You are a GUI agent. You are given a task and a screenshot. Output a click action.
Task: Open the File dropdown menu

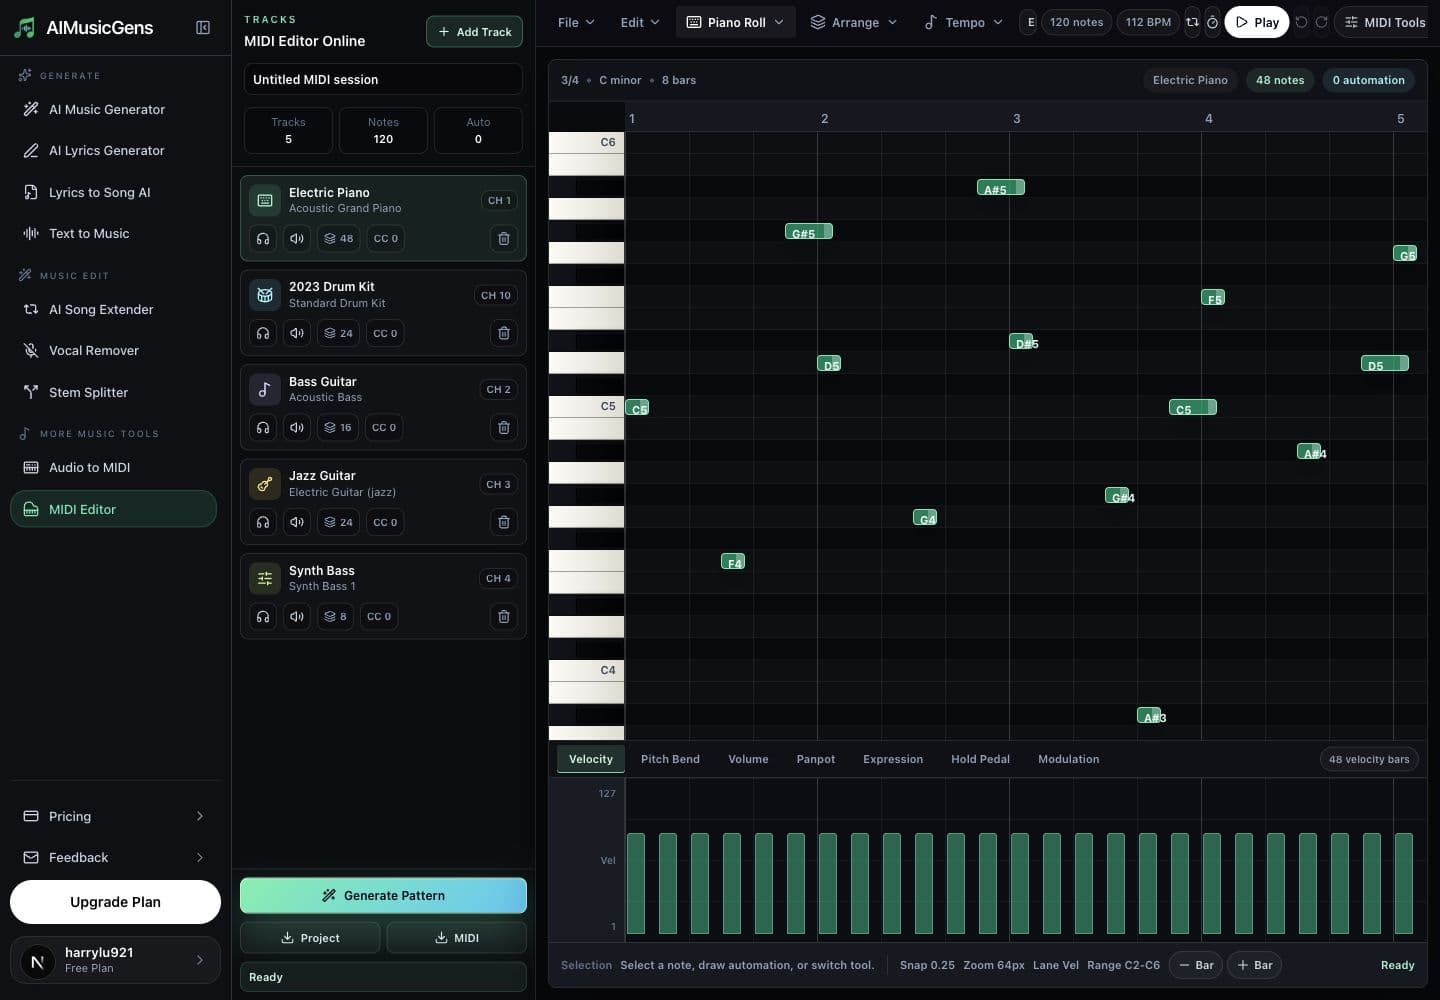click(576, 22)
